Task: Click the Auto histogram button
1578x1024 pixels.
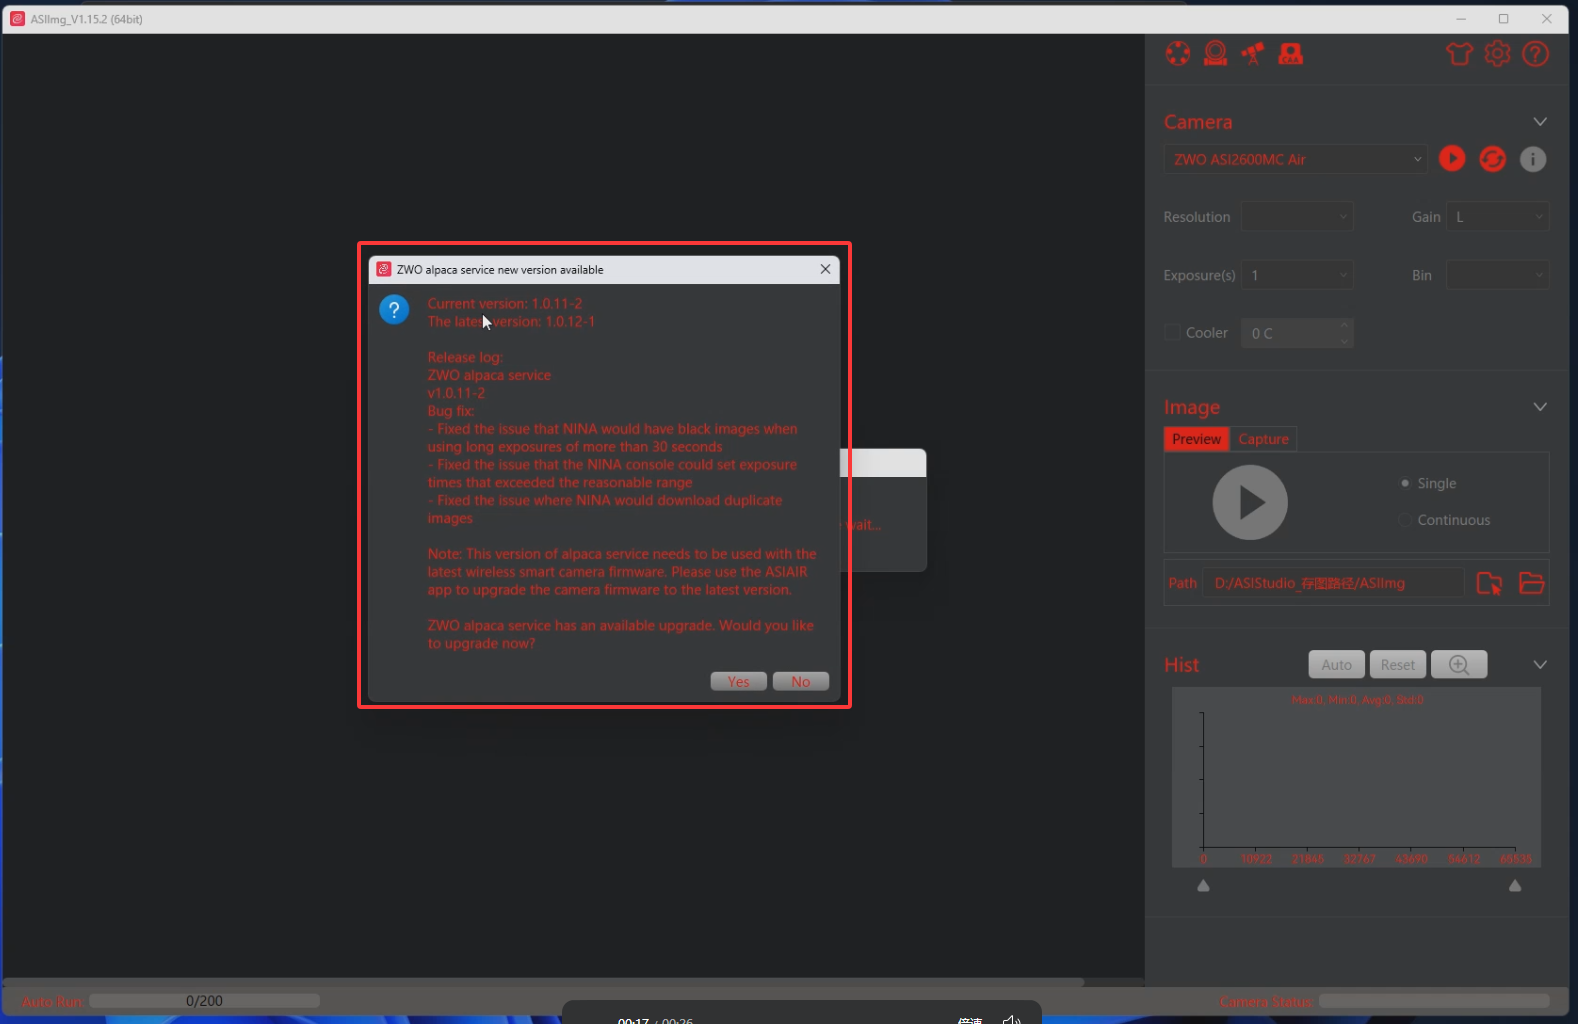Action: coord(1336,665)
